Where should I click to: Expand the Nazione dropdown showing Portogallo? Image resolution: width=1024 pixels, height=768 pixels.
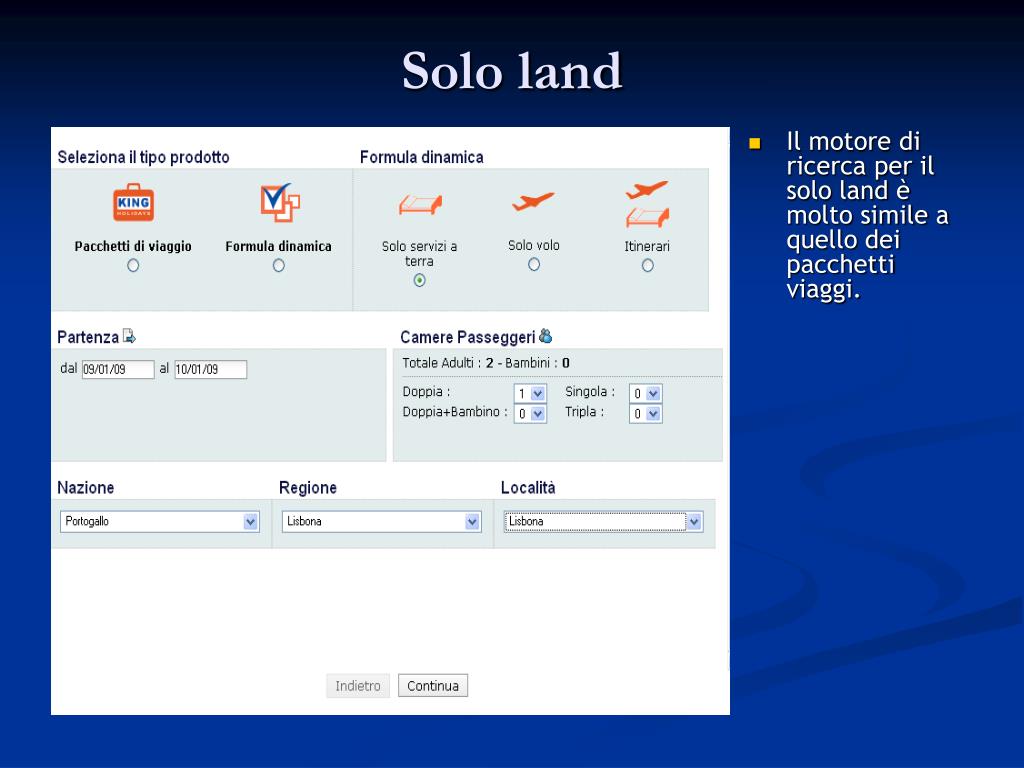[x=159, y=521]
